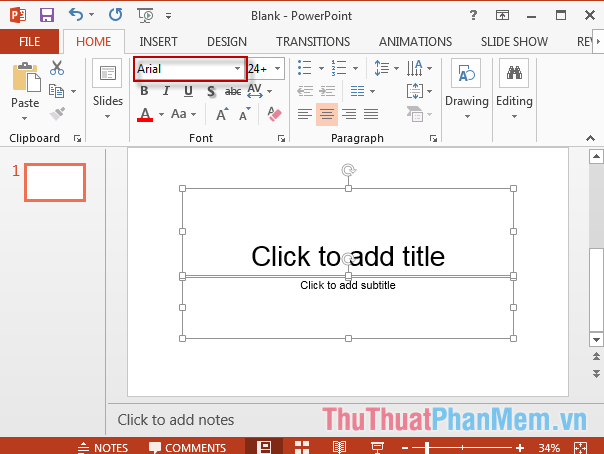This screenshot has height=454, width=604.
Task: Switch to the INSERT tab
Action: (x=158, y=42)
